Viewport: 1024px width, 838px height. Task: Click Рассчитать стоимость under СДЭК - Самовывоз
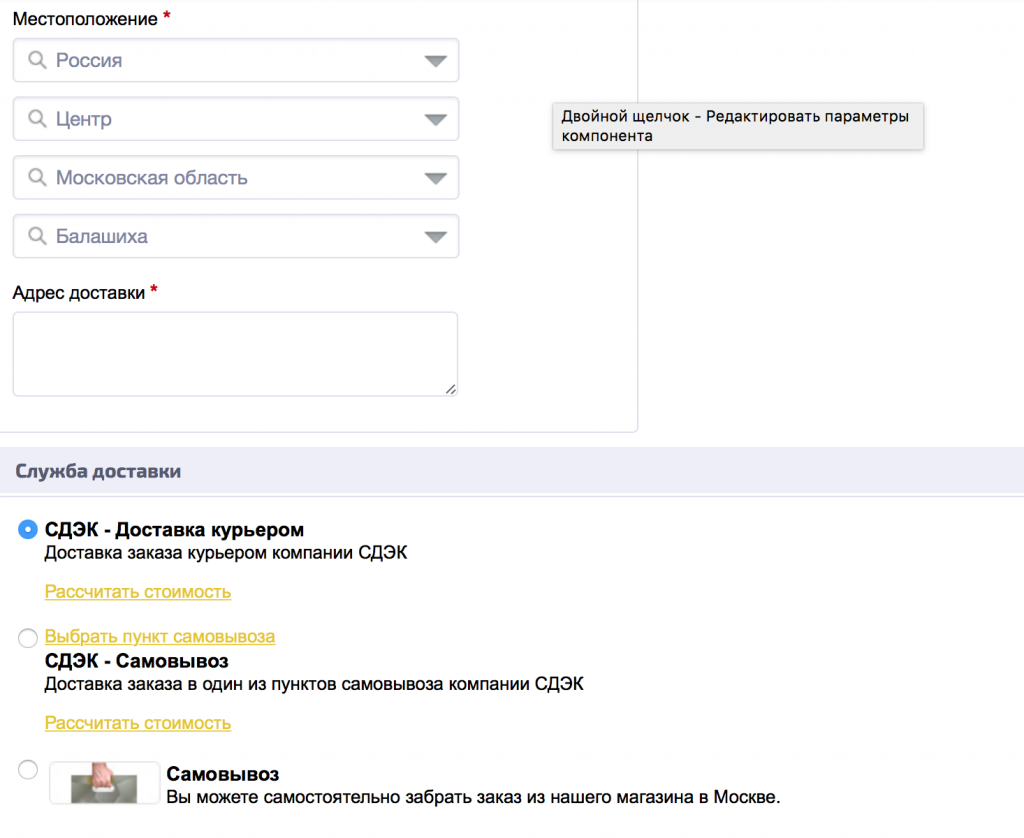point(137,723)
